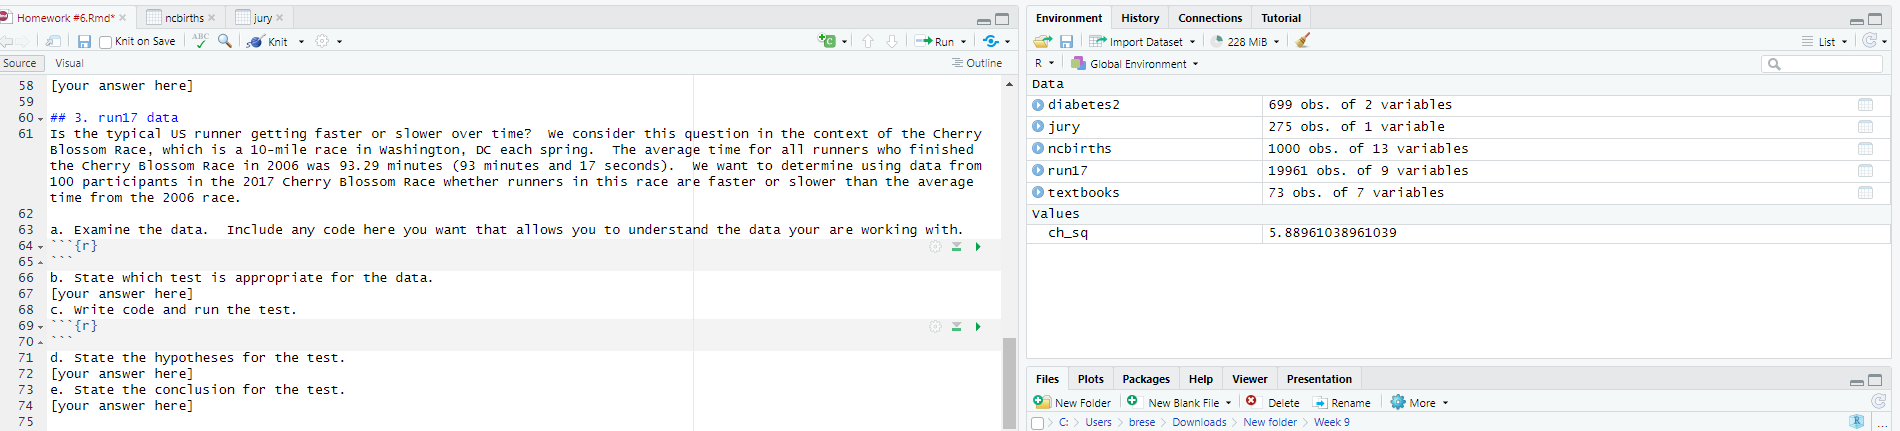Image resolution: width=1900 pixels, height=431 pixels.
Task: Open chunk options gear at line 64
Action: pos(935,246)
